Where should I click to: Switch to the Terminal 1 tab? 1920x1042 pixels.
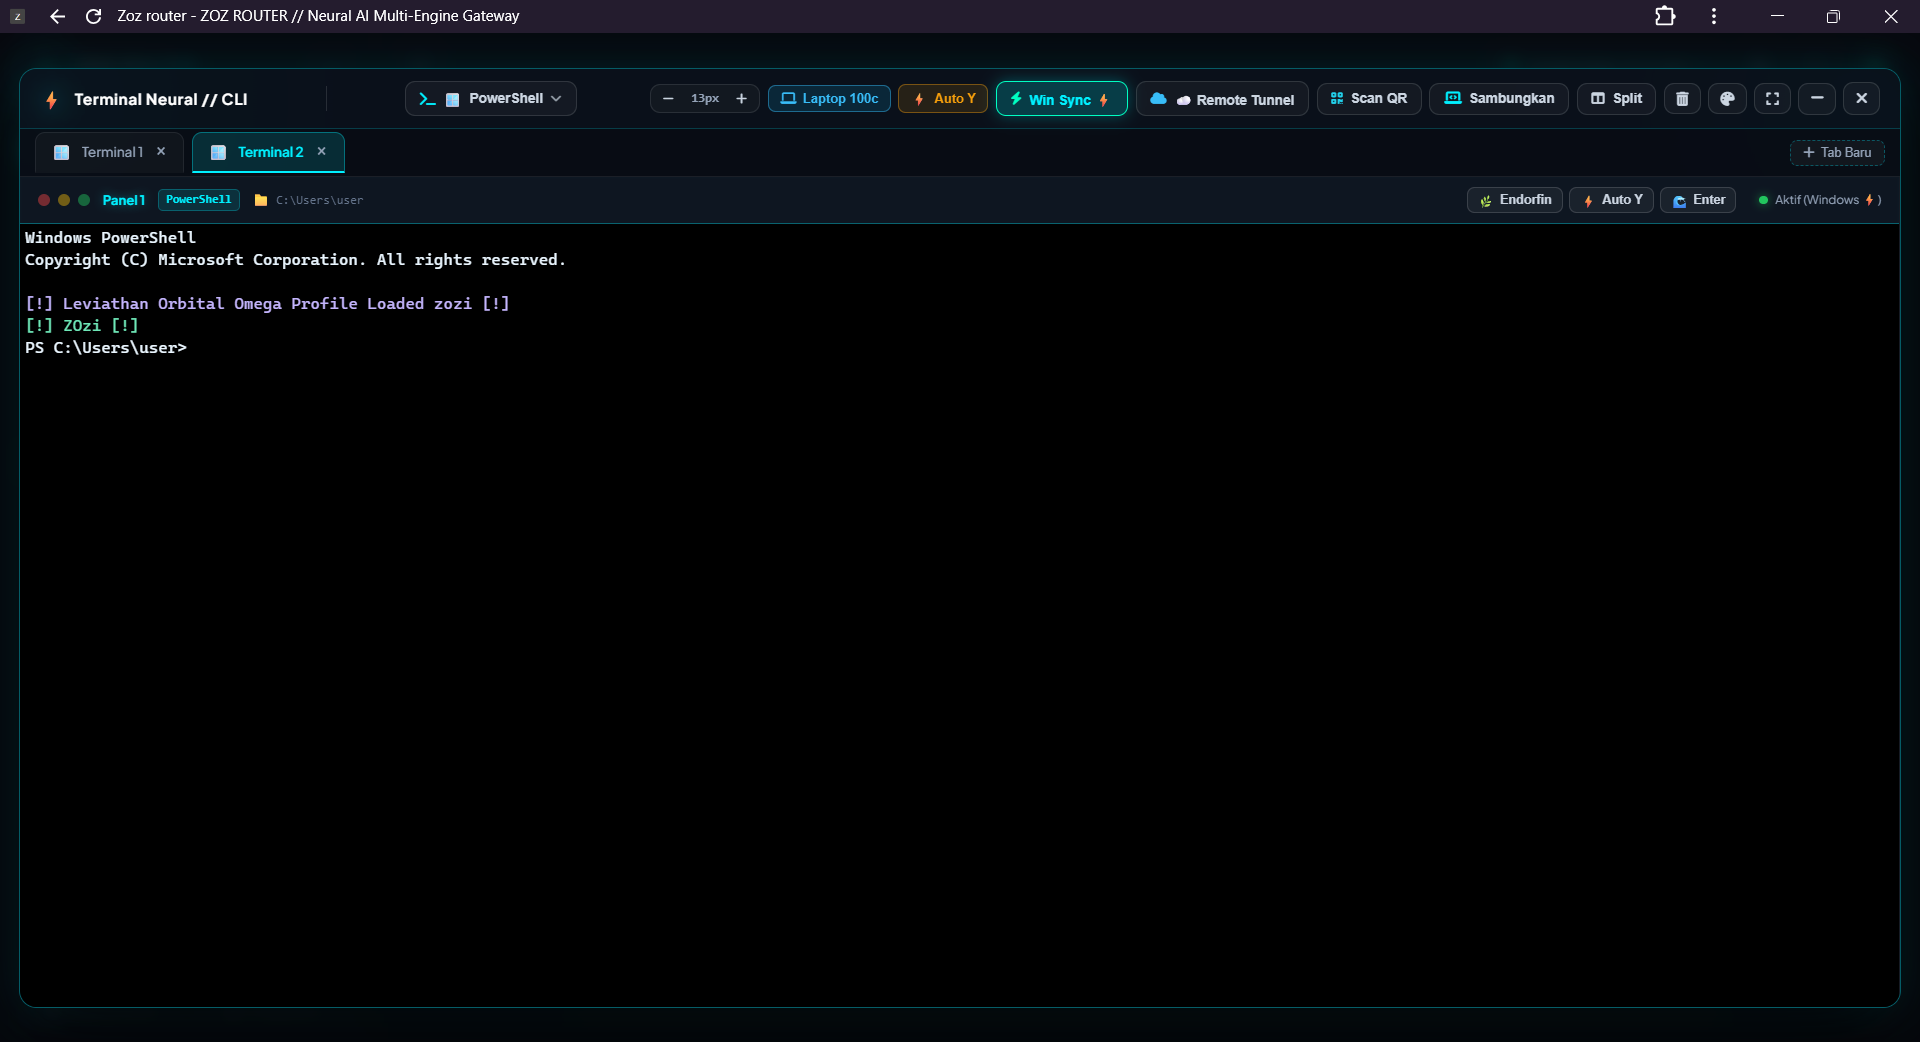pos(112,152)
